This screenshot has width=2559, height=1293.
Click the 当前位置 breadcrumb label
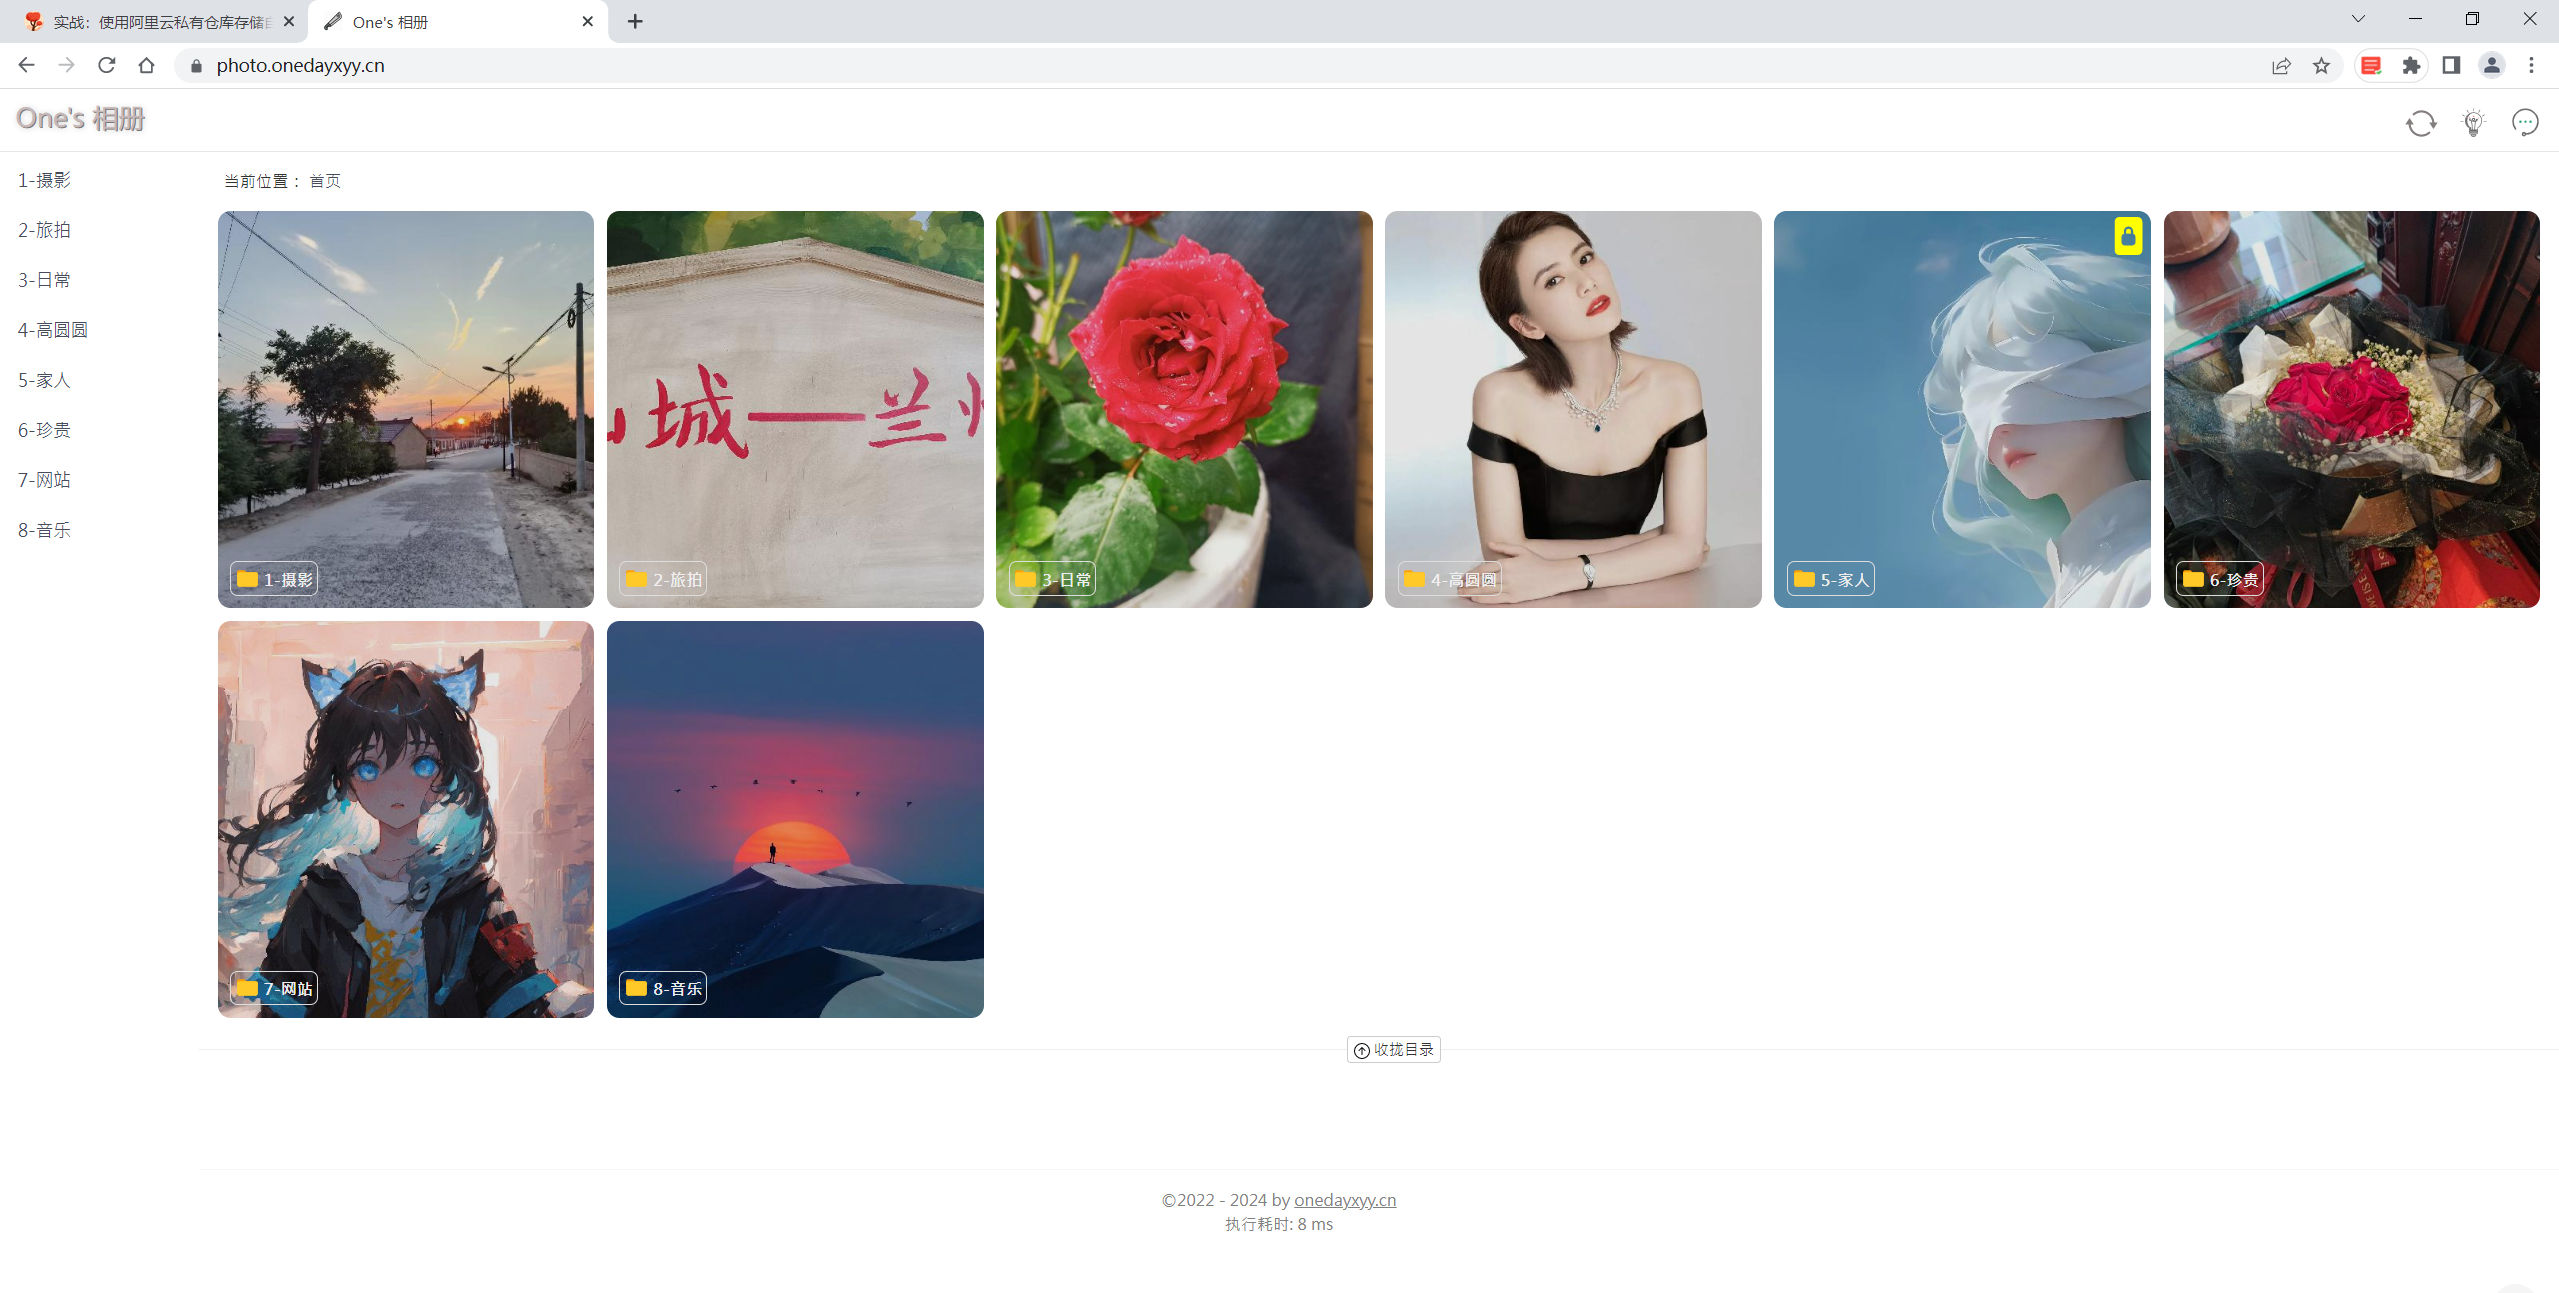pyautogui.click(x=262, y=181)
